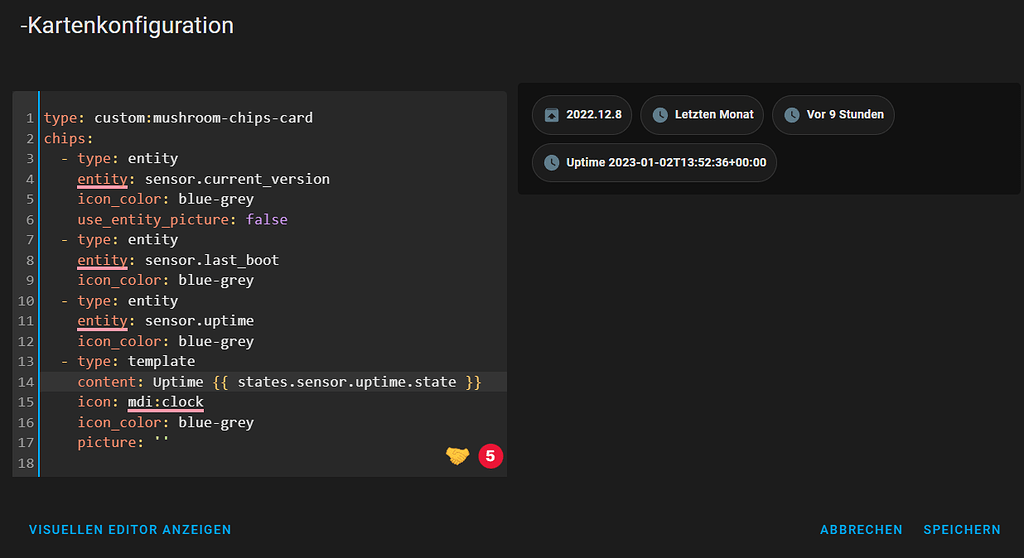Screen dimensions: 1024x558
Task: Click the clock icon on Letzten Monat chip
Action: 660,115
